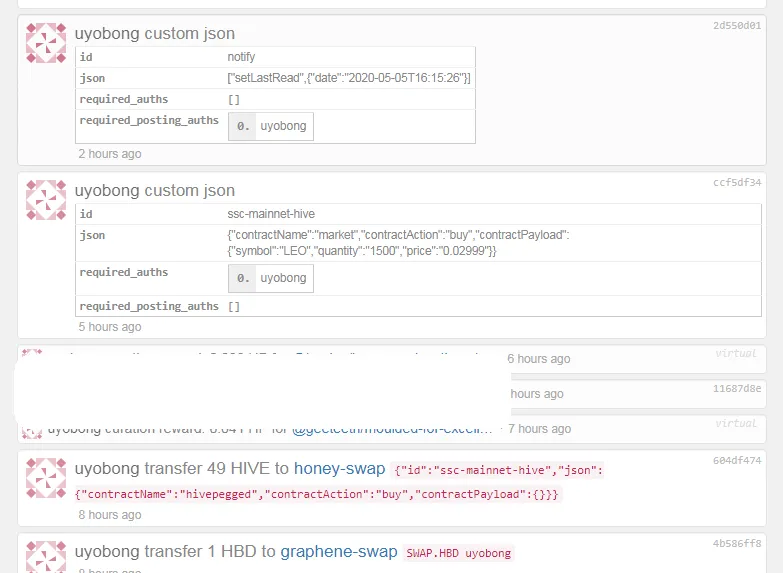Screen dimensions: 783x573
Task: Click the 'virtual' label on the 6 hours ago row
Action: pyautogui.click(x=736, y=353)
